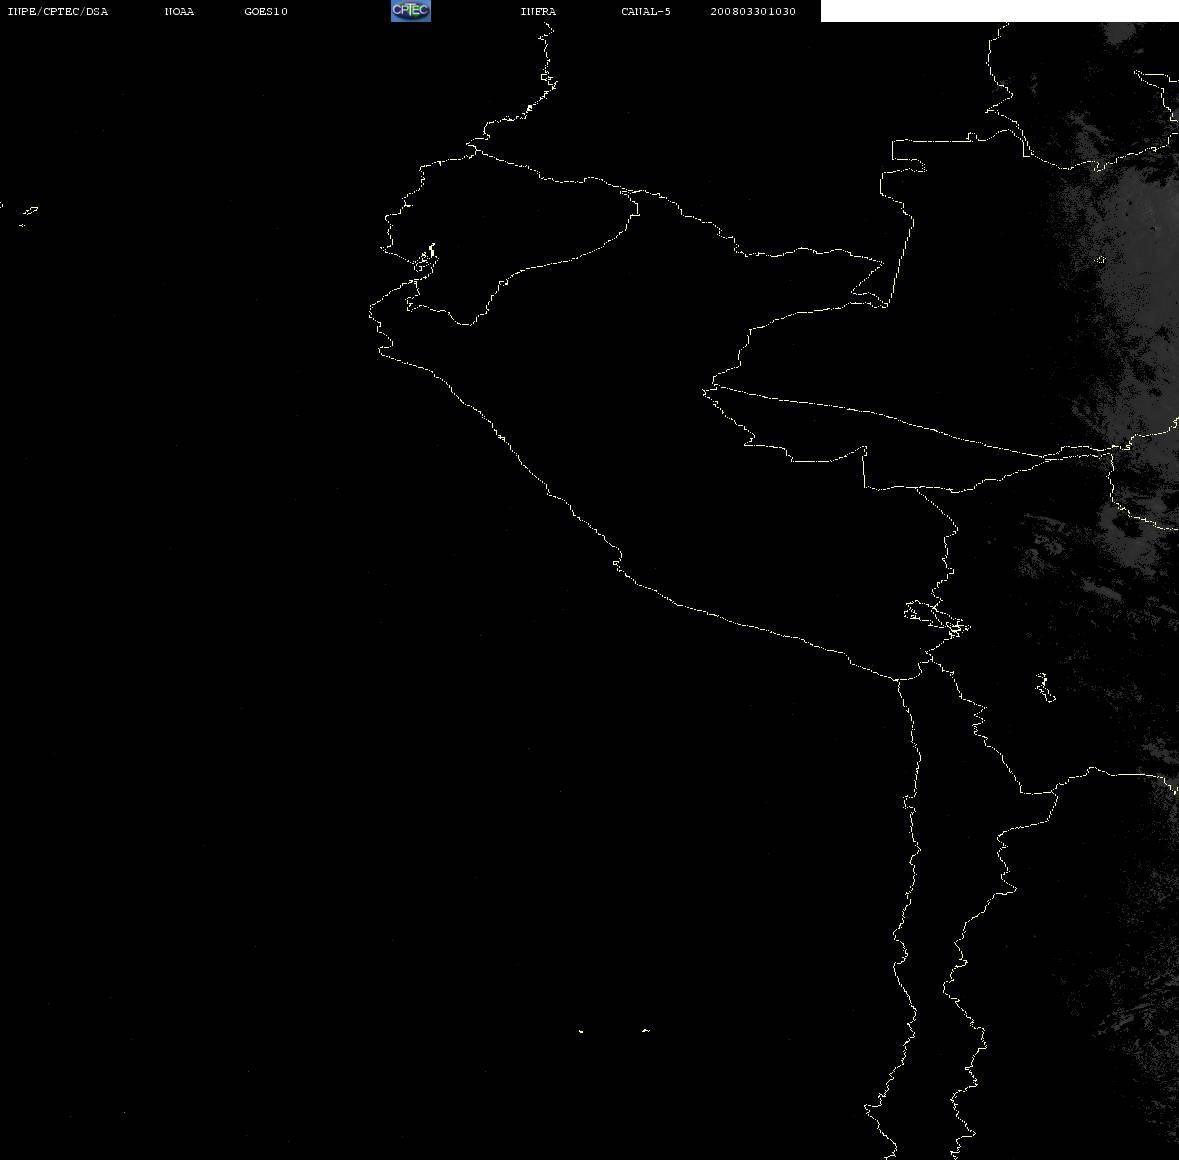Select the CANAL-5 channel label

[x=646, y=11]
